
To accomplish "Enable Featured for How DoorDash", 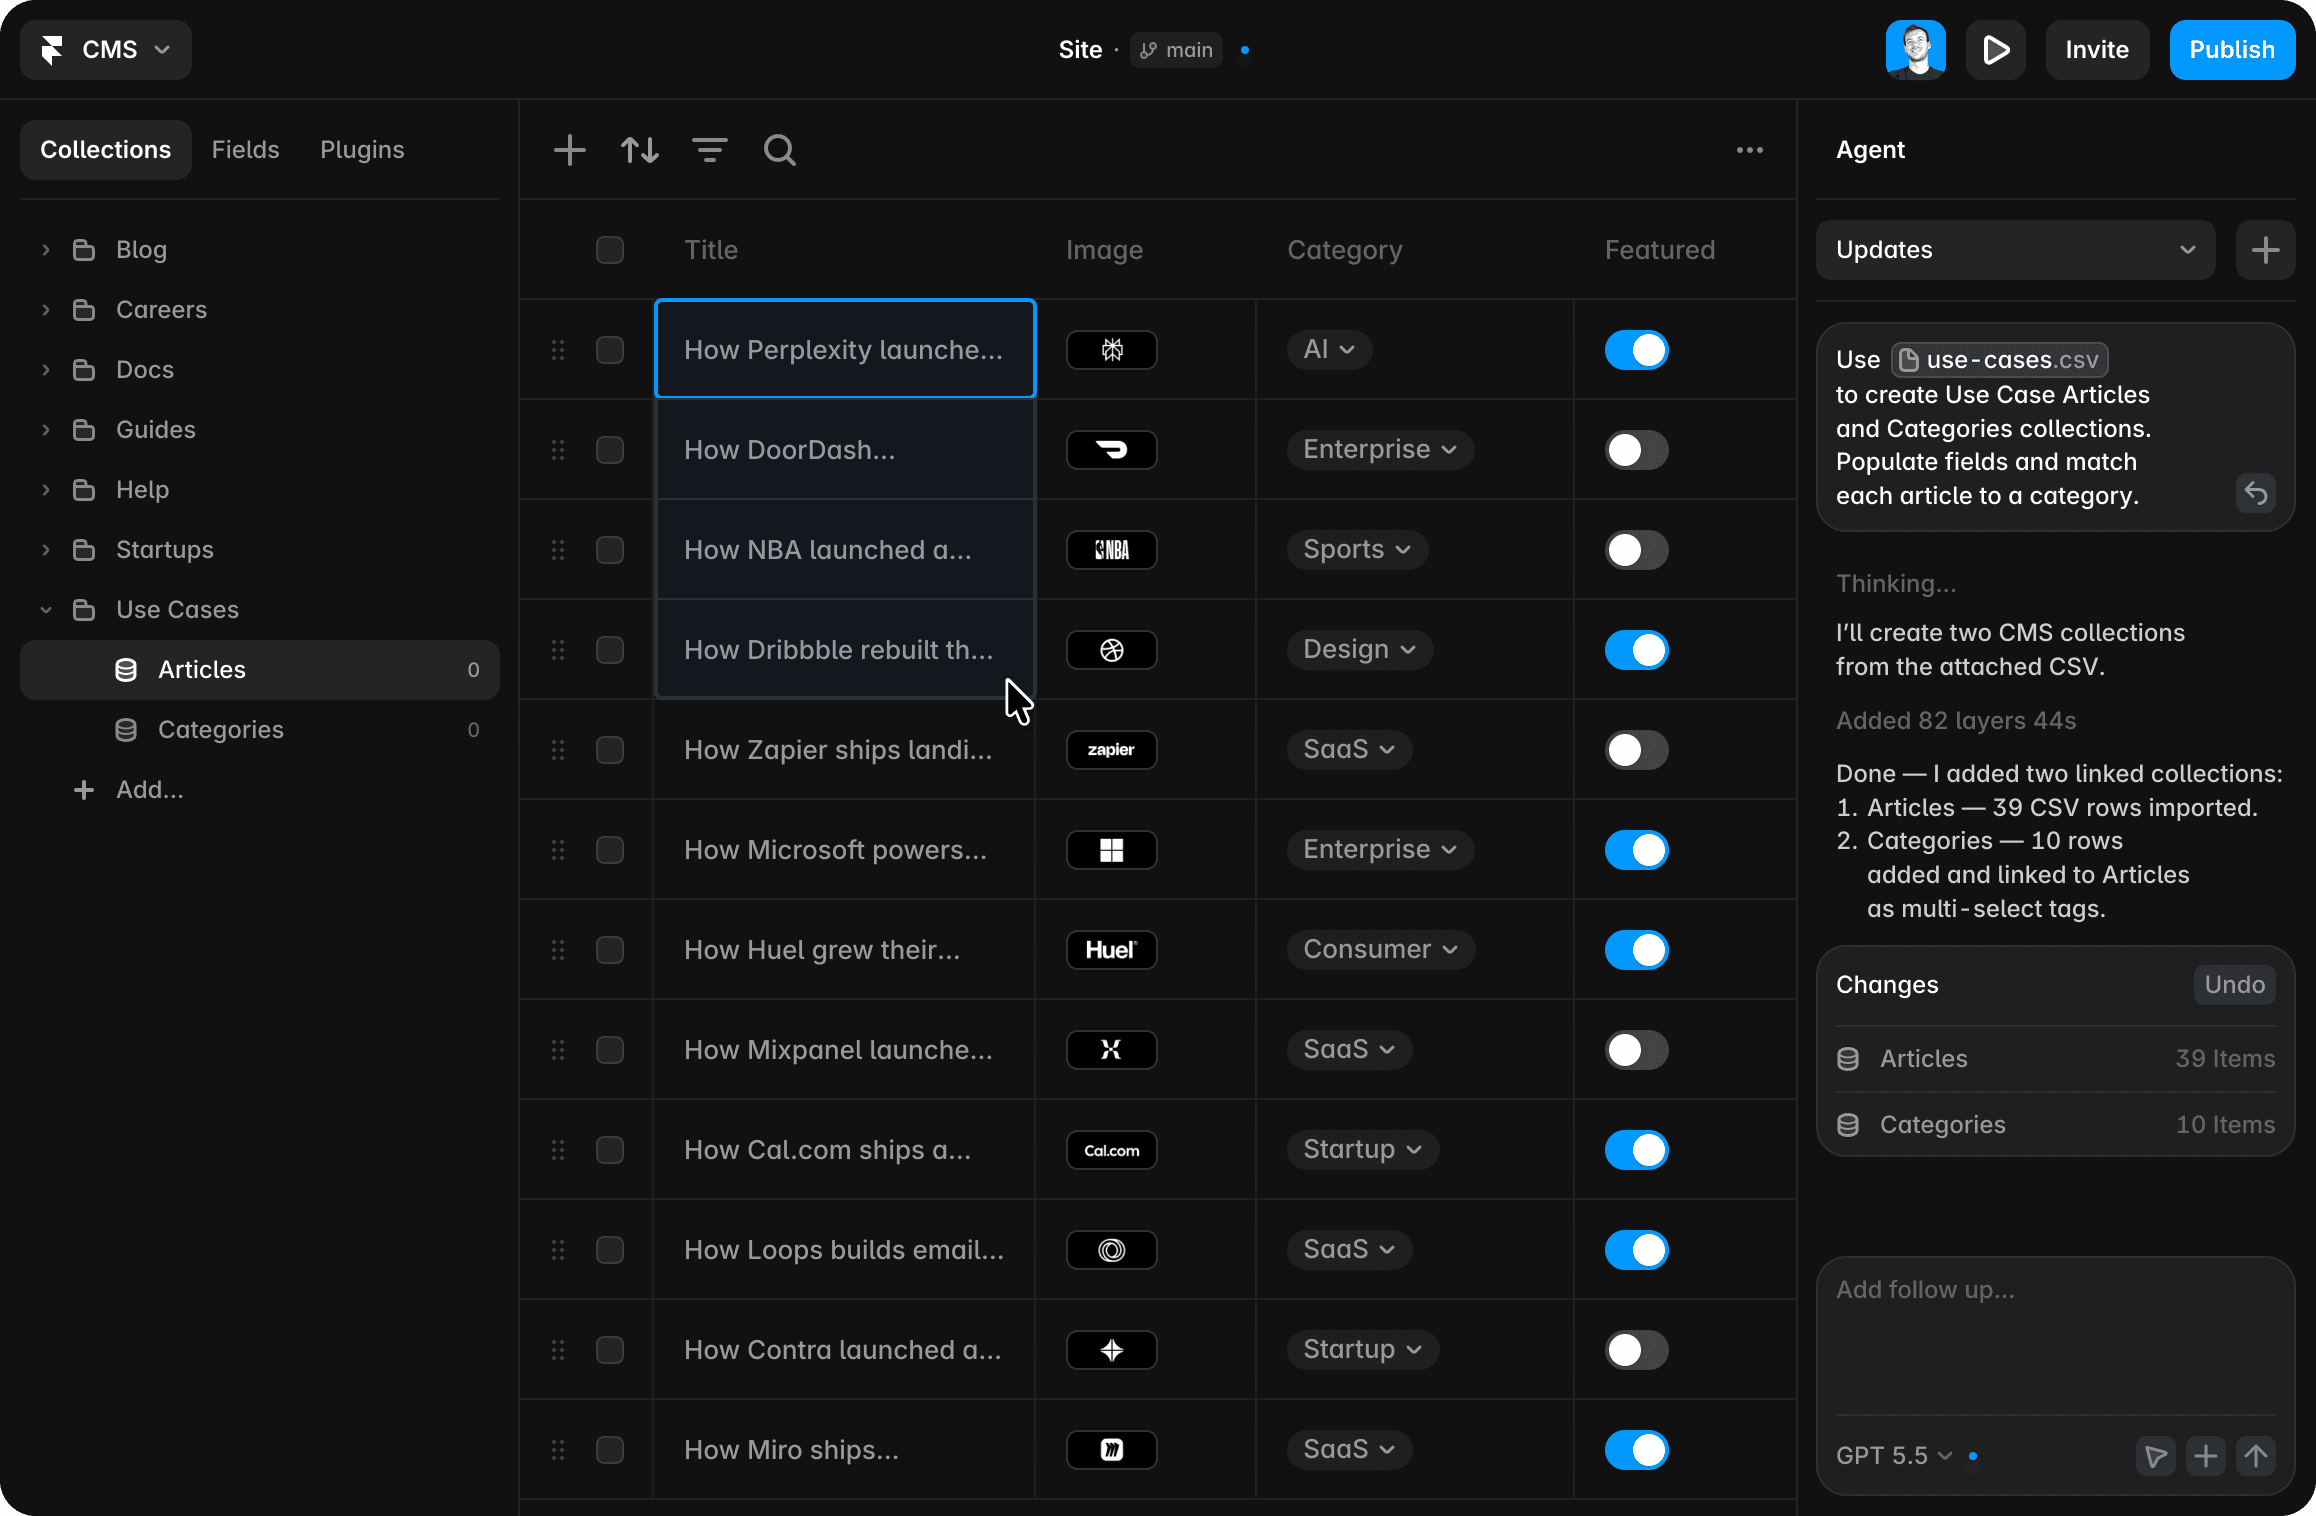I will click(1637, 450).
